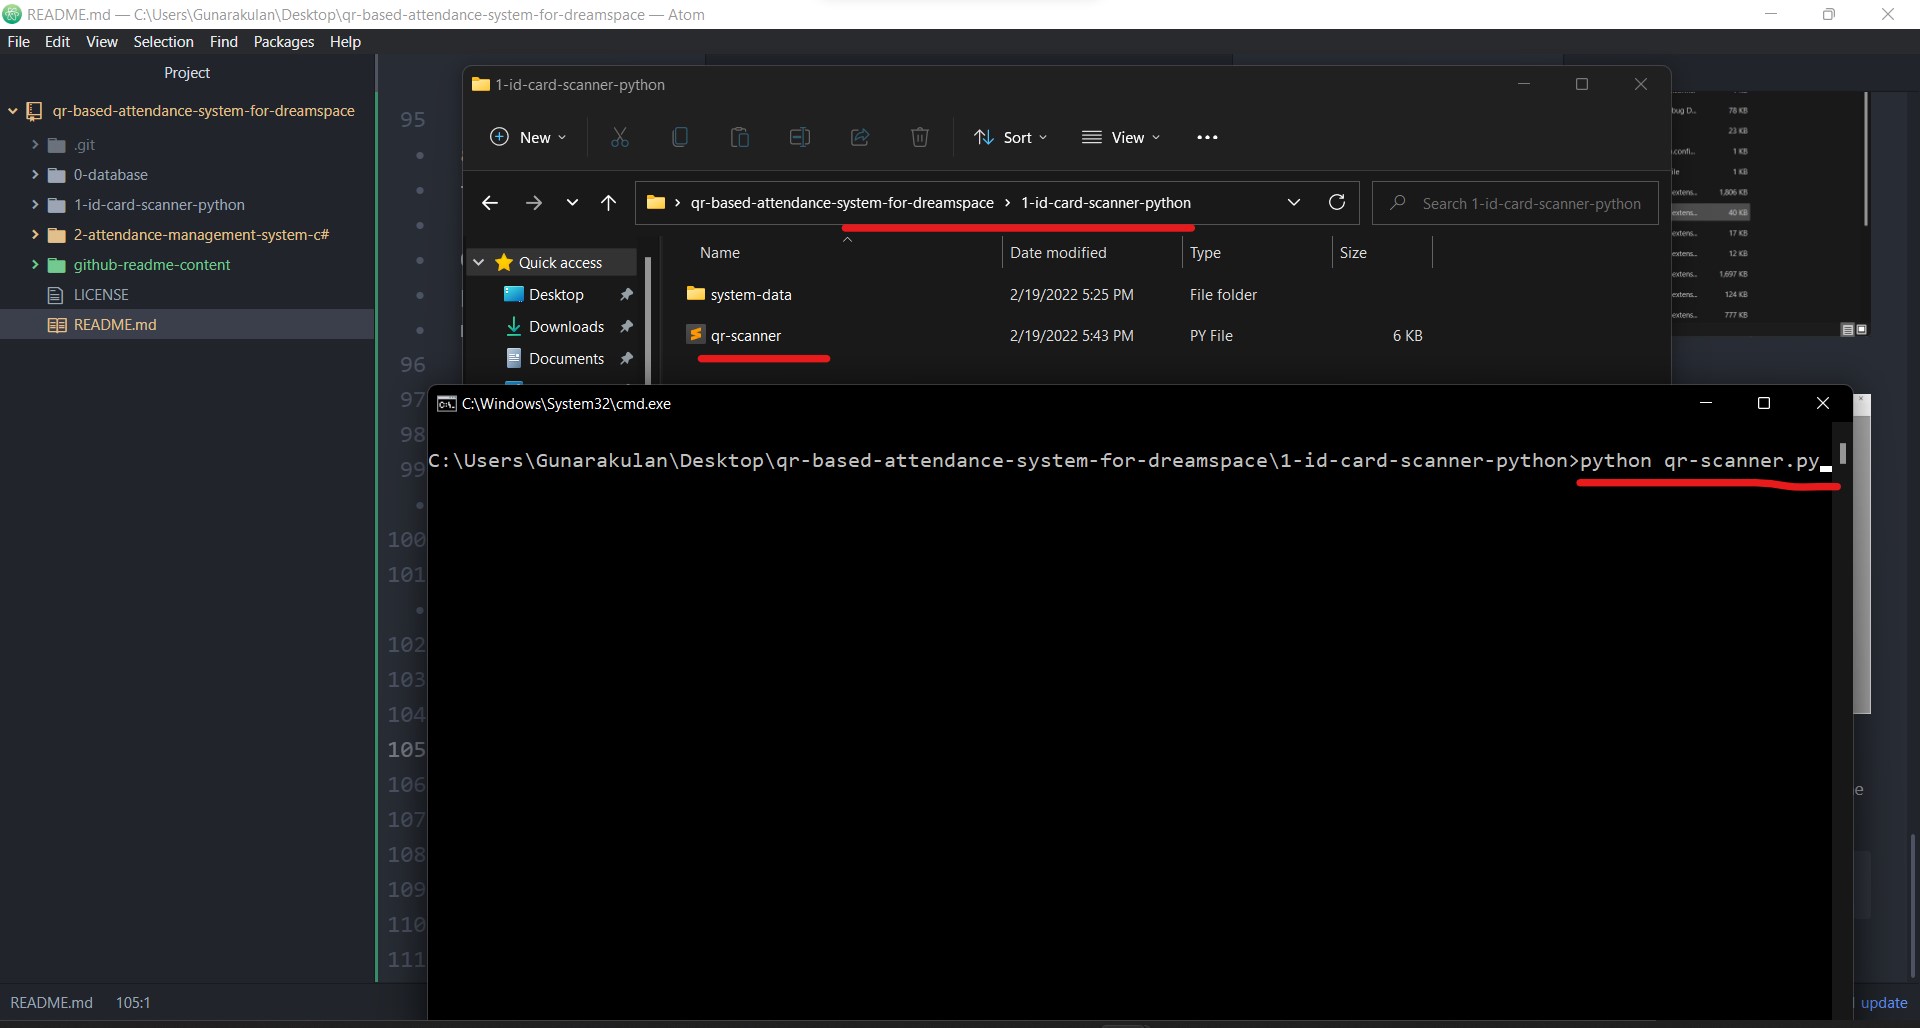Viewport: 1920px width, 1028px height.
Task: Click the pin icon next to Documents
Action: click(x=626, y=358)
